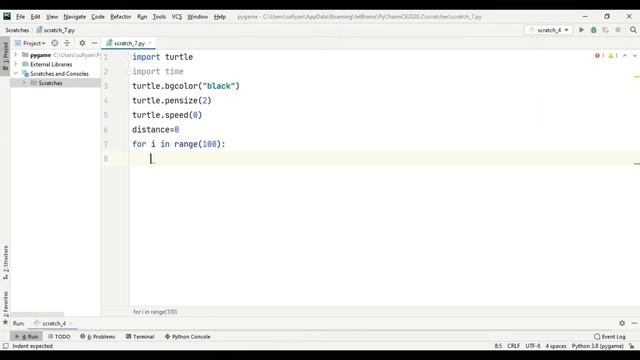Open the Project view selector dropdown
Viewport: 640px width, 360px height.
coord(30,43)
